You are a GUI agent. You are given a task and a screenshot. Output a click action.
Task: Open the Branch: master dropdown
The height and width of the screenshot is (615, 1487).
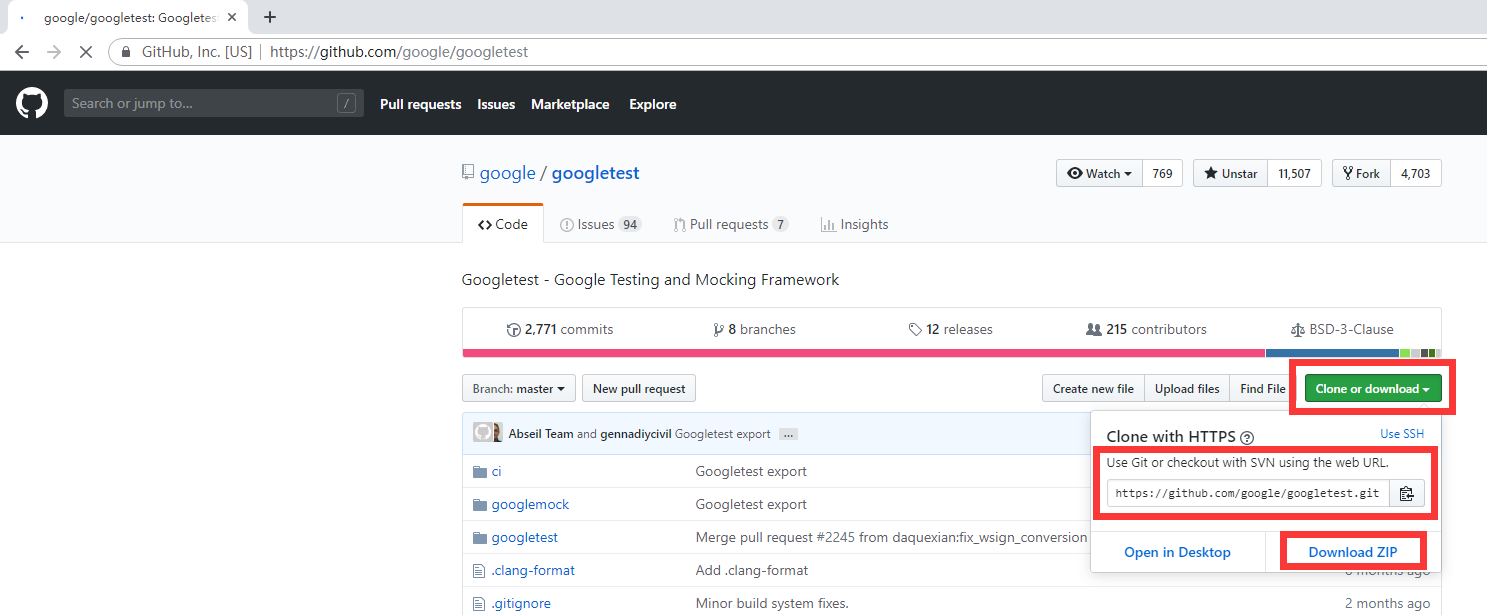[x=519, y=389]
